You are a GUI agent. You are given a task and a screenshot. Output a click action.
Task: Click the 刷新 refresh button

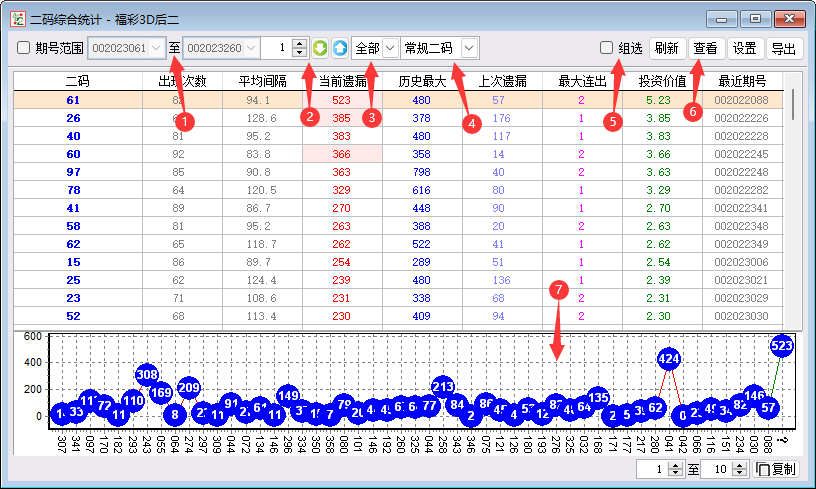coord(666,48)
